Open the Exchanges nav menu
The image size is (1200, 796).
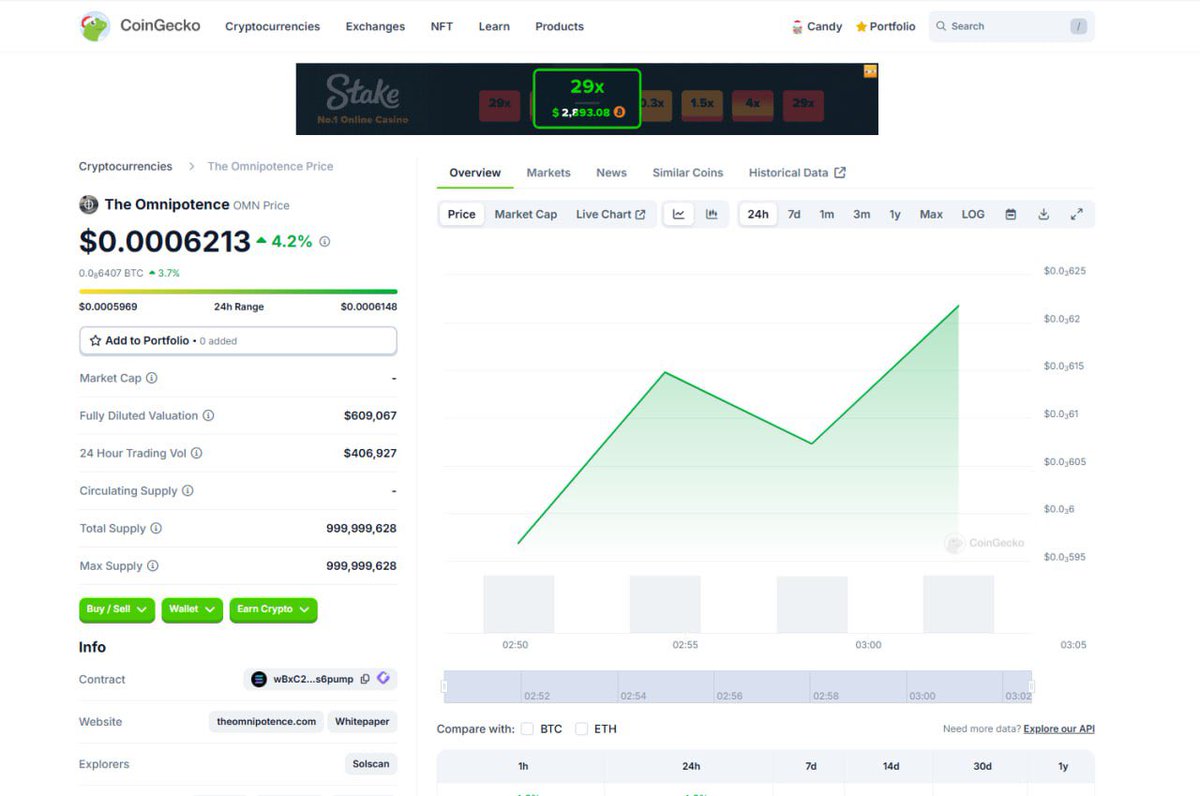pos(375,27)
